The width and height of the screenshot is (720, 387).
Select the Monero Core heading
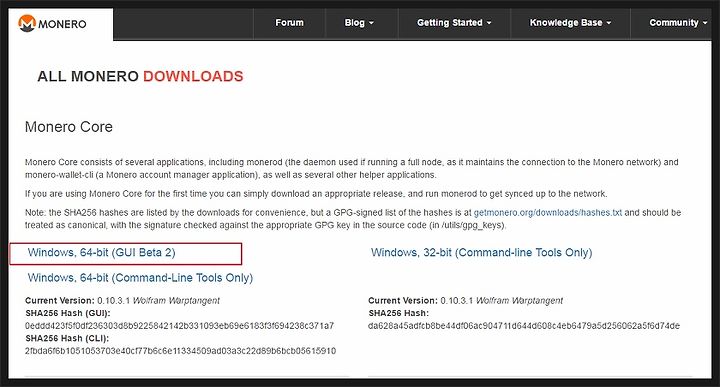(x=69, y=127)
